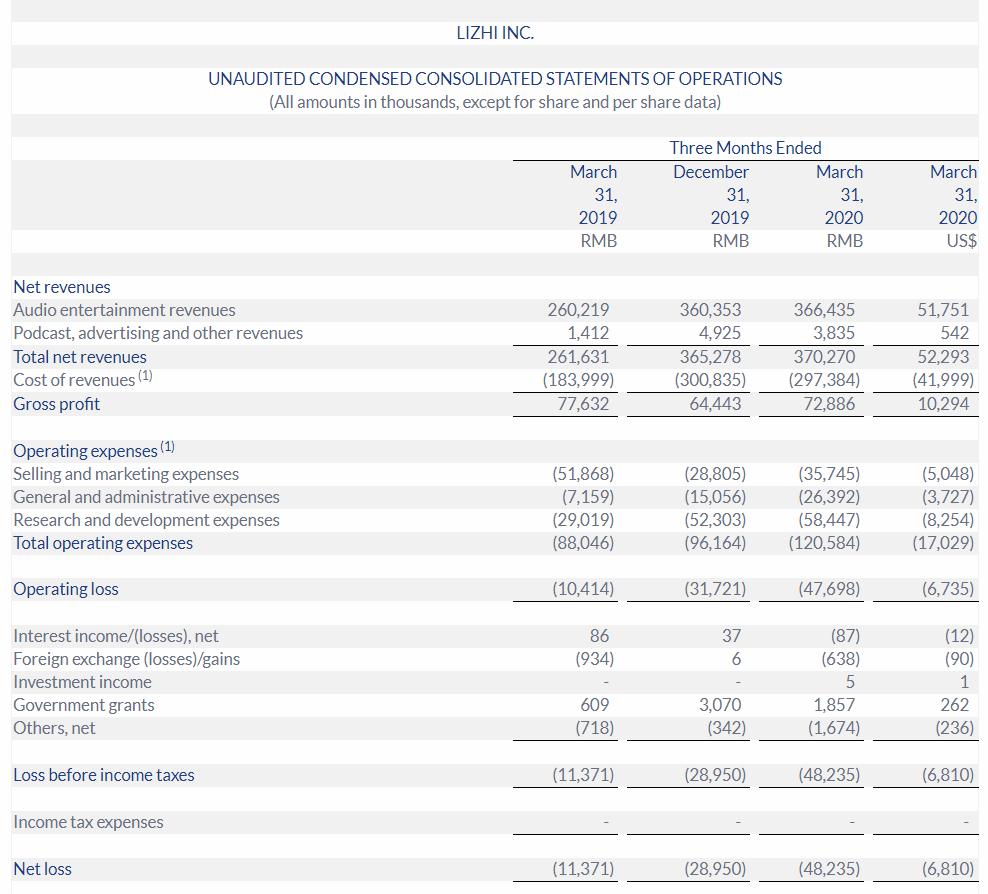Select audio entertainment US$ value 51,751
Viewport: 988px width, 894px height.
[943, 310]
